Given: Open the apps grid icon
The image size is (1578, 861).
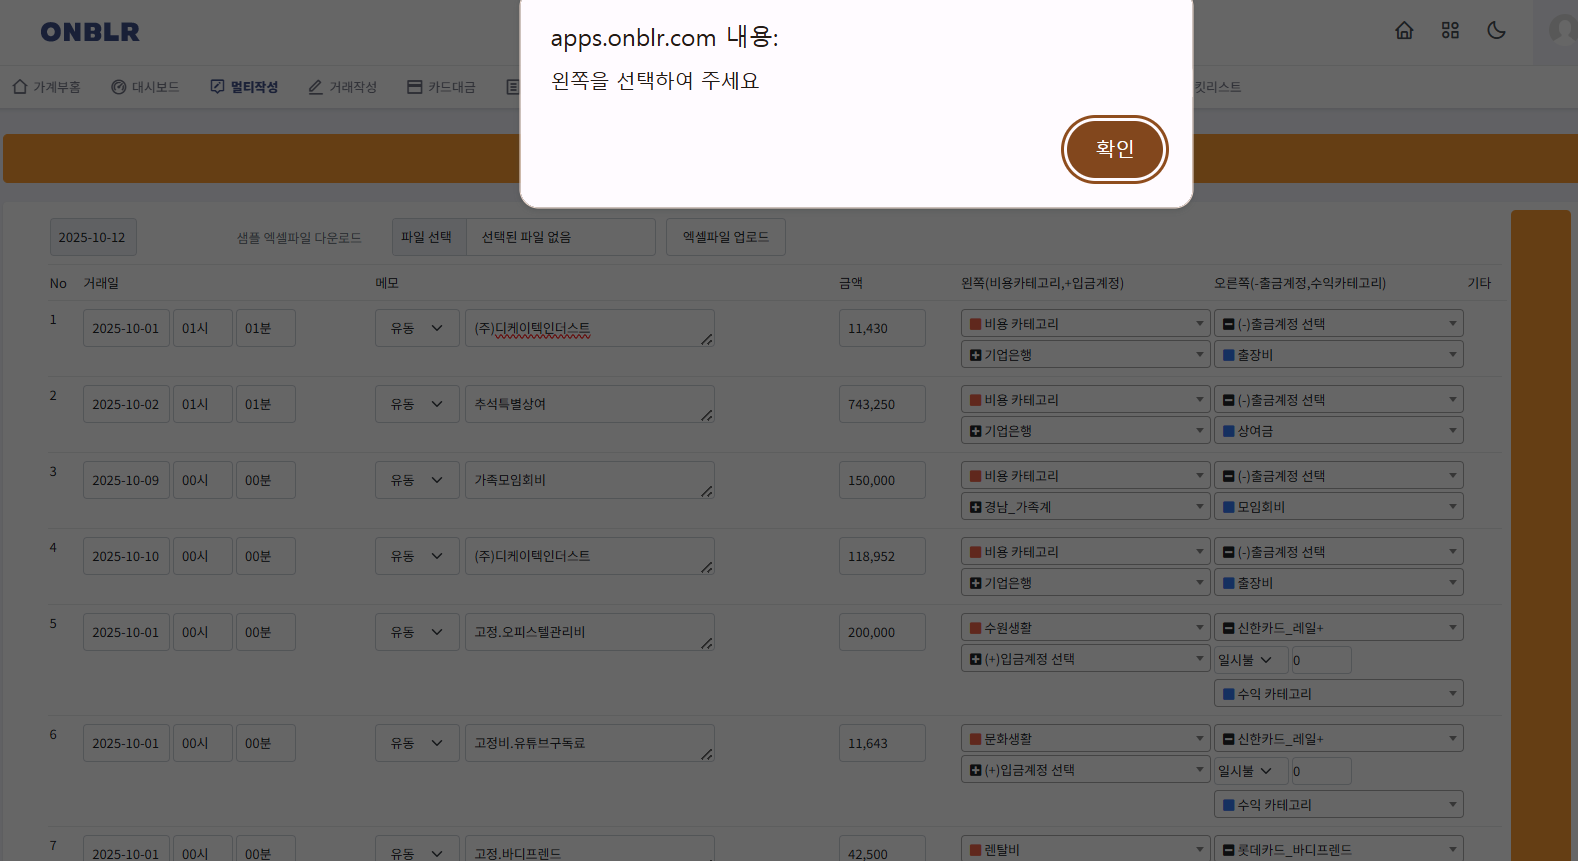Looking at the screenshot, I should [x=1450, y=31].
